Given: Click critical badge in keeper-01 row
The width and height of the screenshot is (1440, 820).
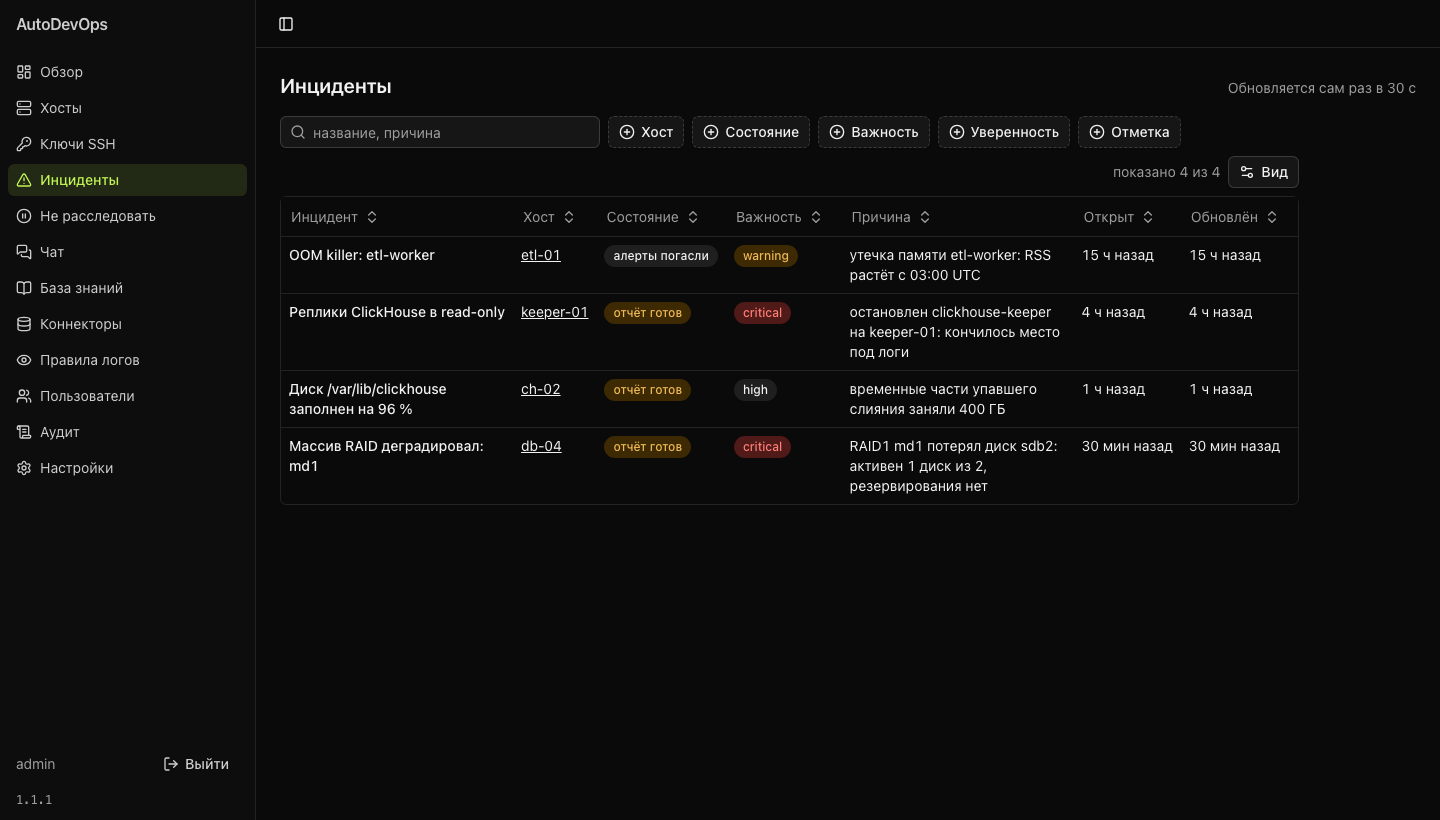Looking at the screenshot, I should [x=762, y=313].
